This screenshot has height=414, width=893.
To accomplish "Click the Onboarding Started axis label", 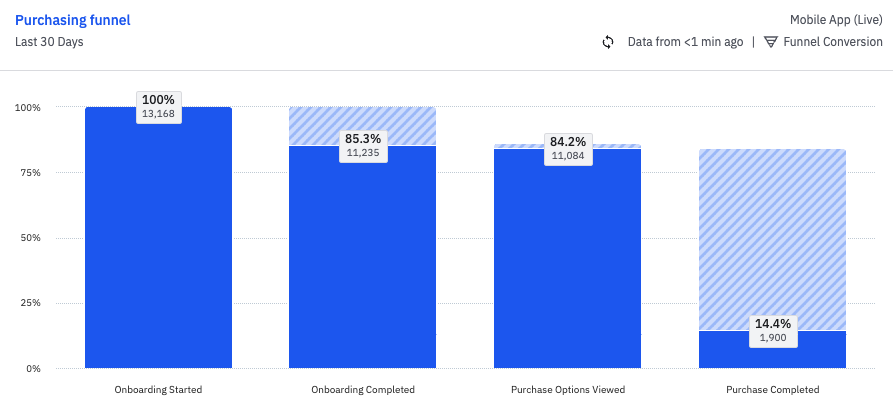I will click(x=158, y=389).
